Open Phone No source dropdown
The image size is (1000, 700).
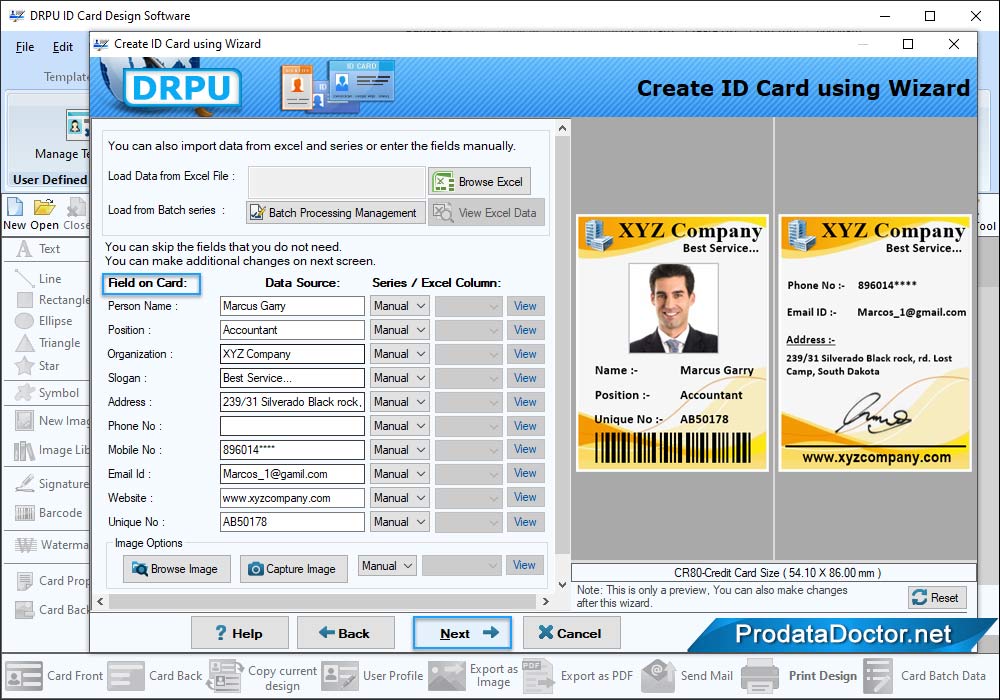pyautogui.click(x=400, y=426)
